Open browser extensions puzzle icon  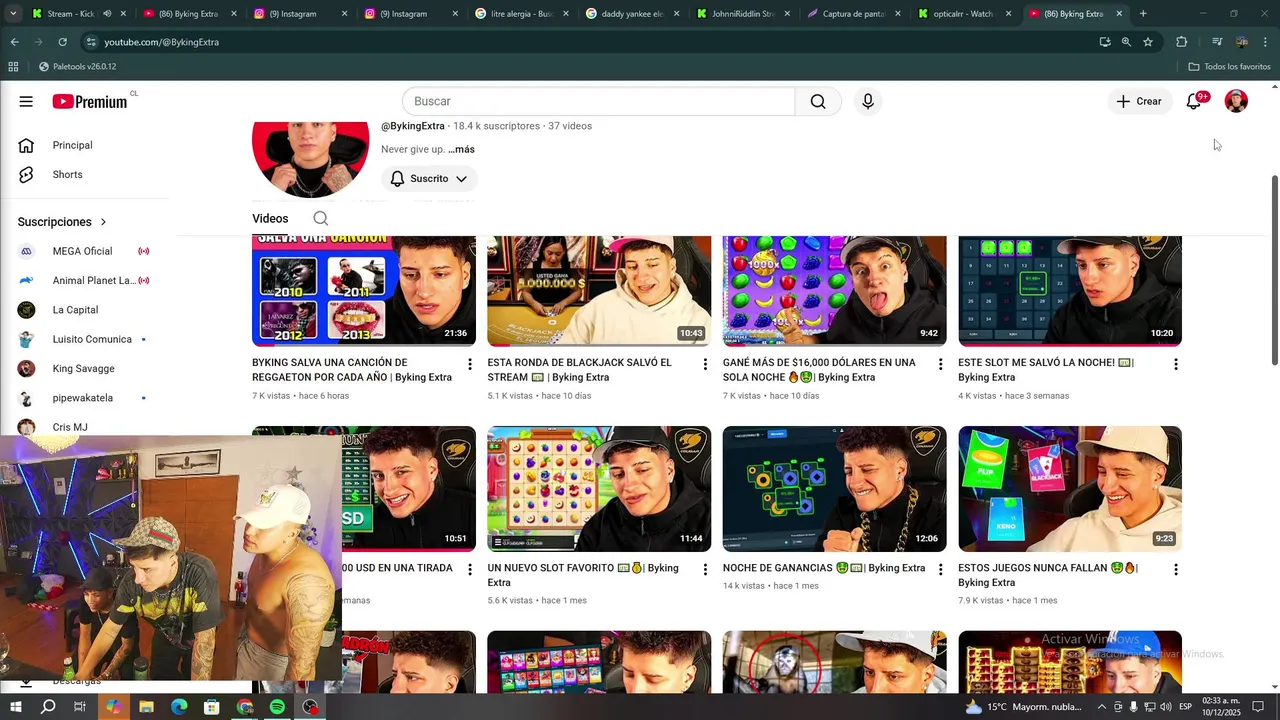[x=1181, y=42]
